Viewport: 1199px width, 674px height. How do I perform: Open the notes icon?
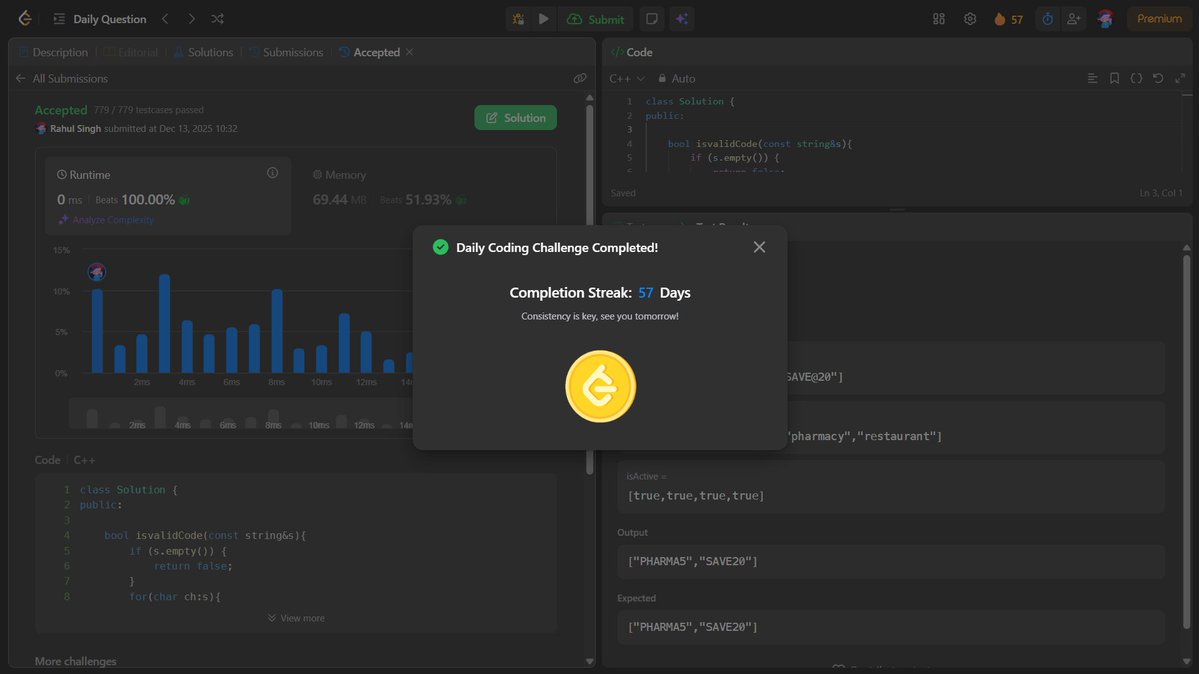[x=651, y=19]
